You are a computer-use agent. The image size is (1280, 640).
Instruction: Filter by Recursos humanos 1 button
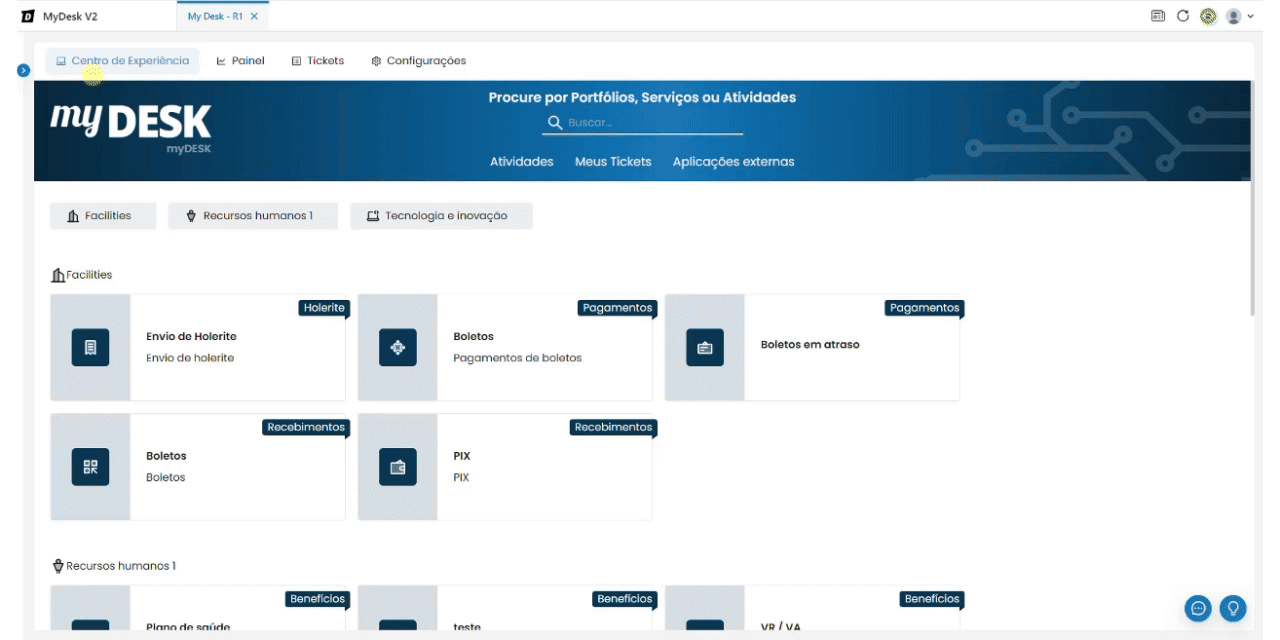253,216
